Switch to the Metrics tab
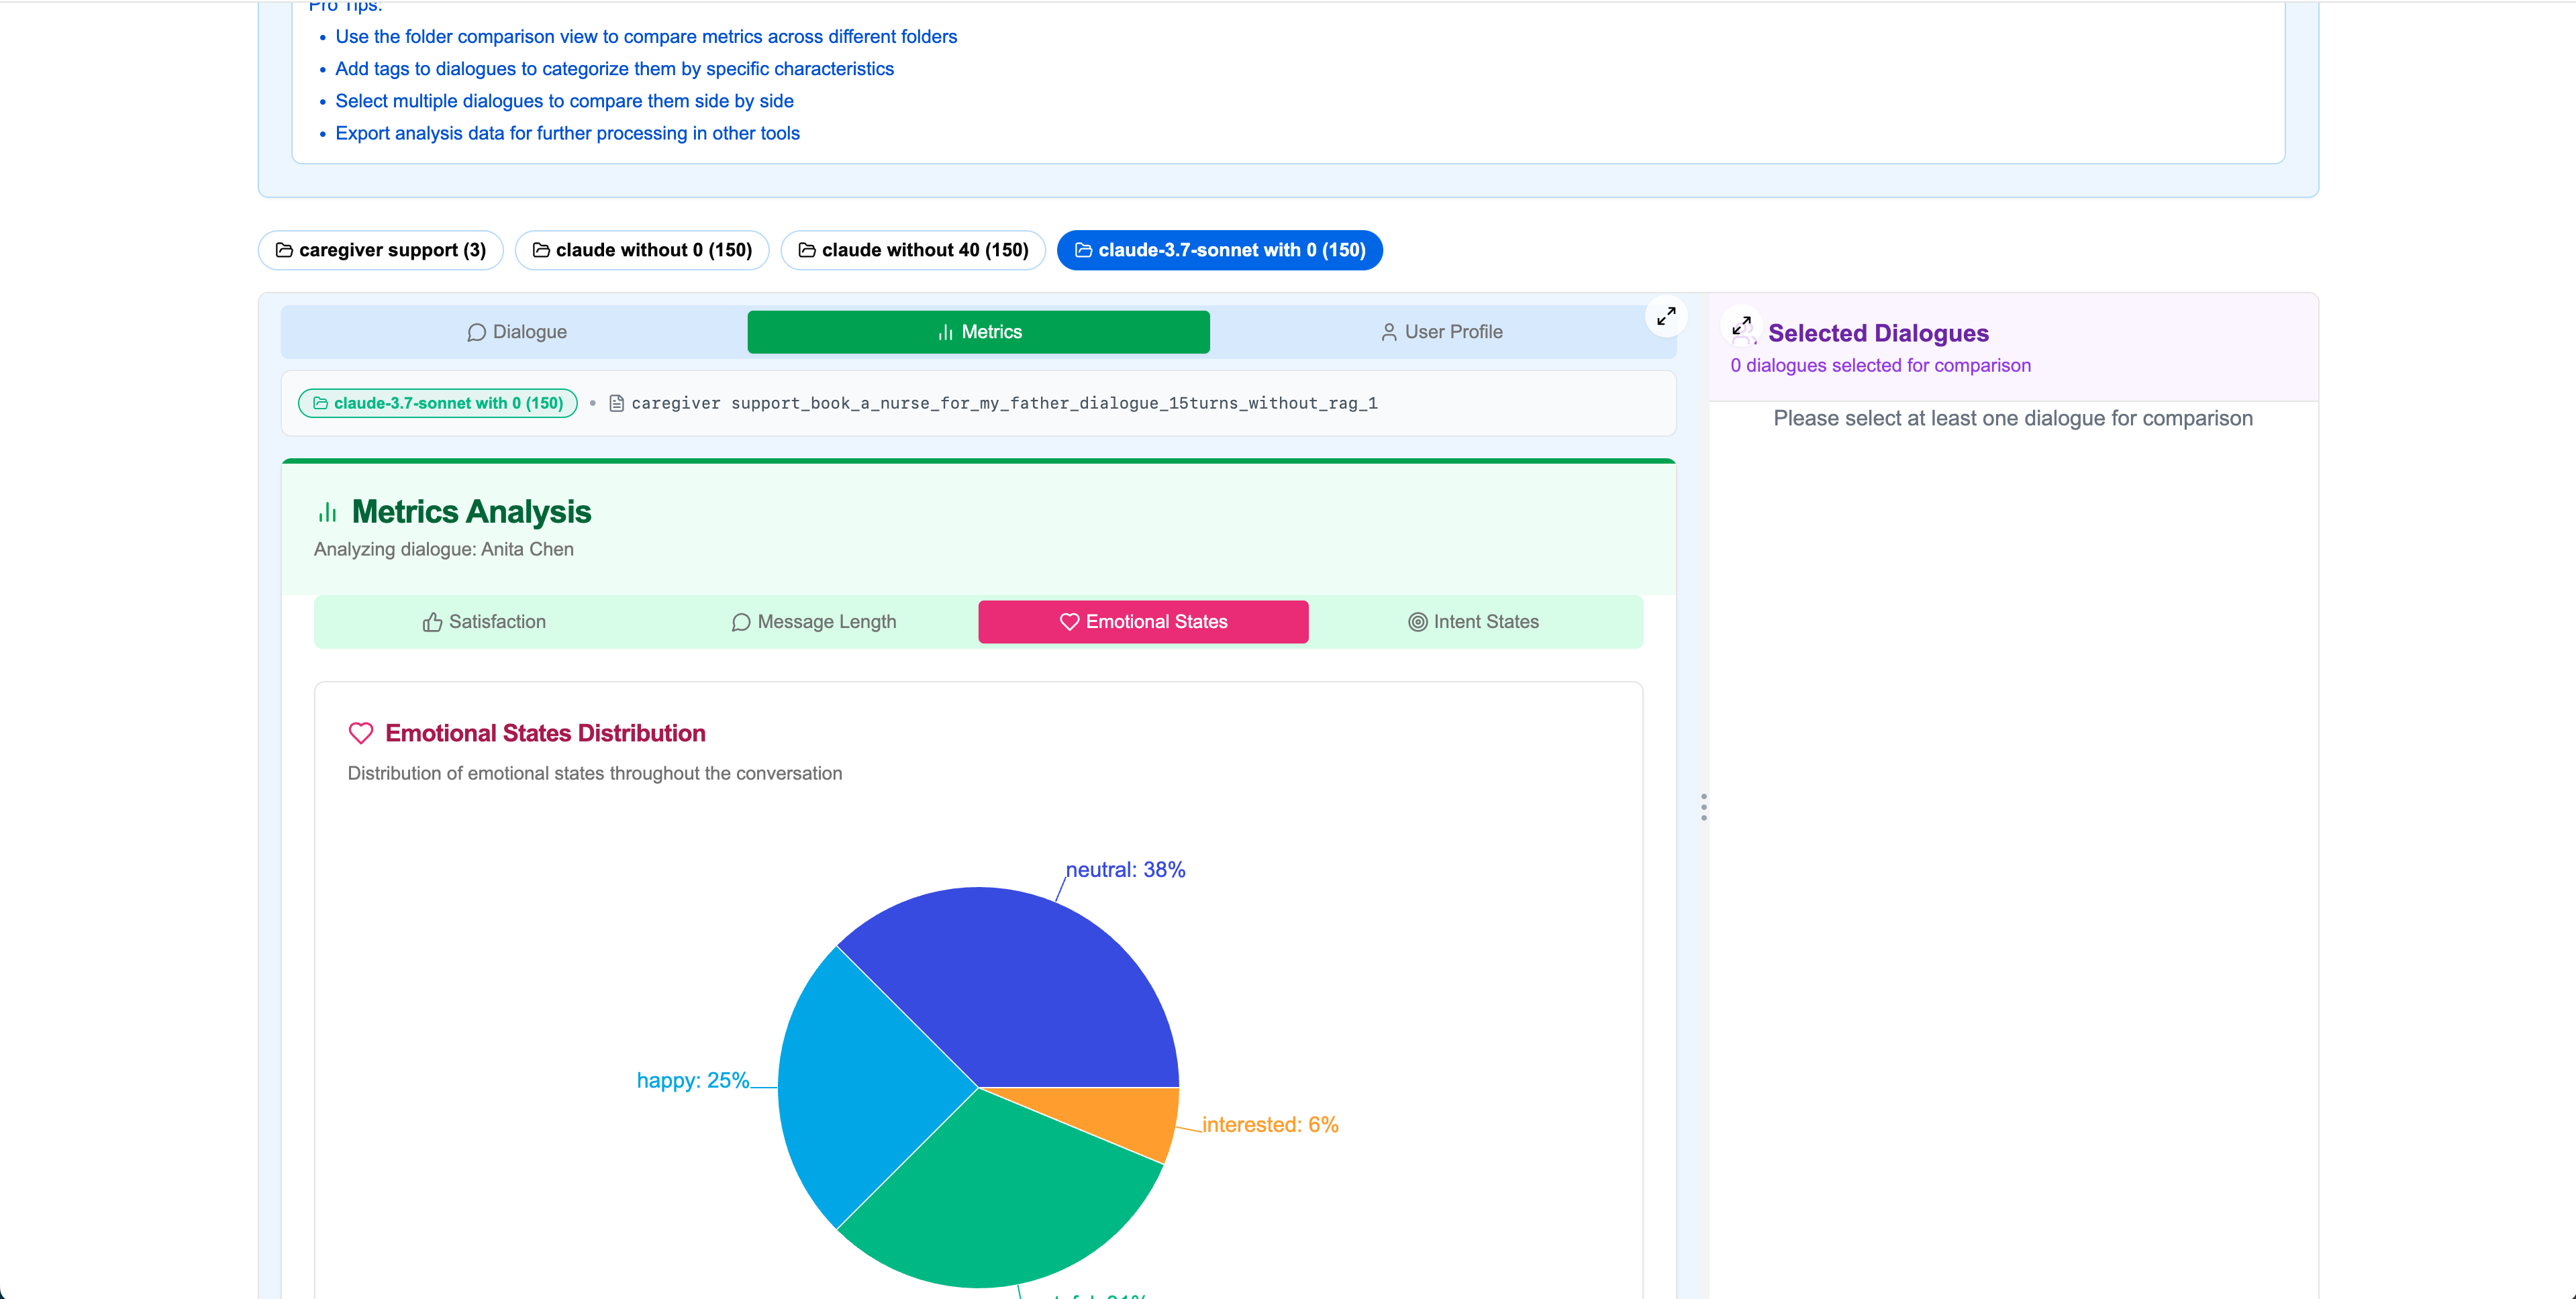This screenshot has width=2576, height=1299. 978,332
